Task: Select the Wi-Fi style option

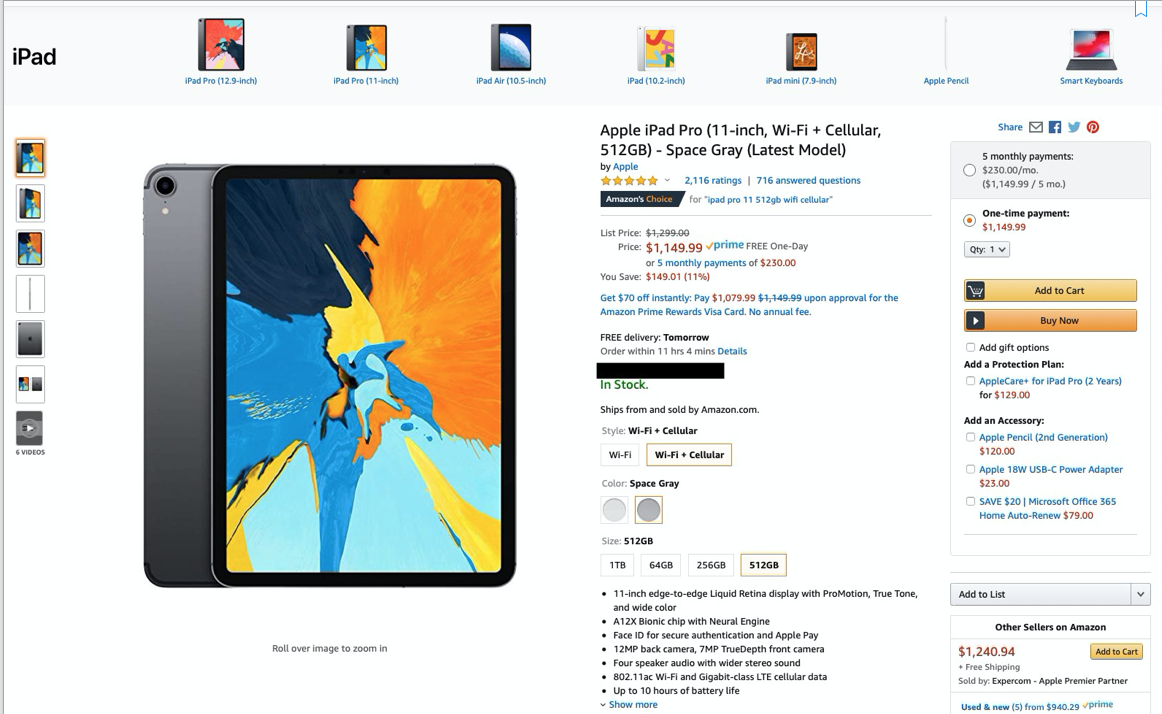Action: coord(620,454)
